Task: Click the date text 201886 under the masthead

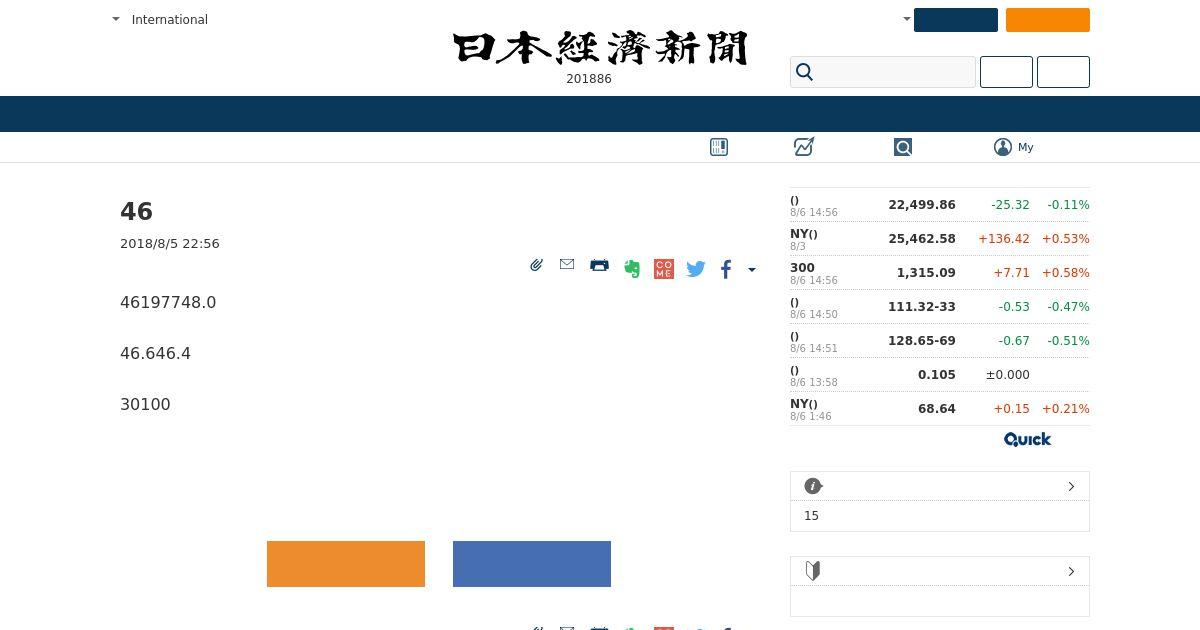Action: (x=589, y=79)
